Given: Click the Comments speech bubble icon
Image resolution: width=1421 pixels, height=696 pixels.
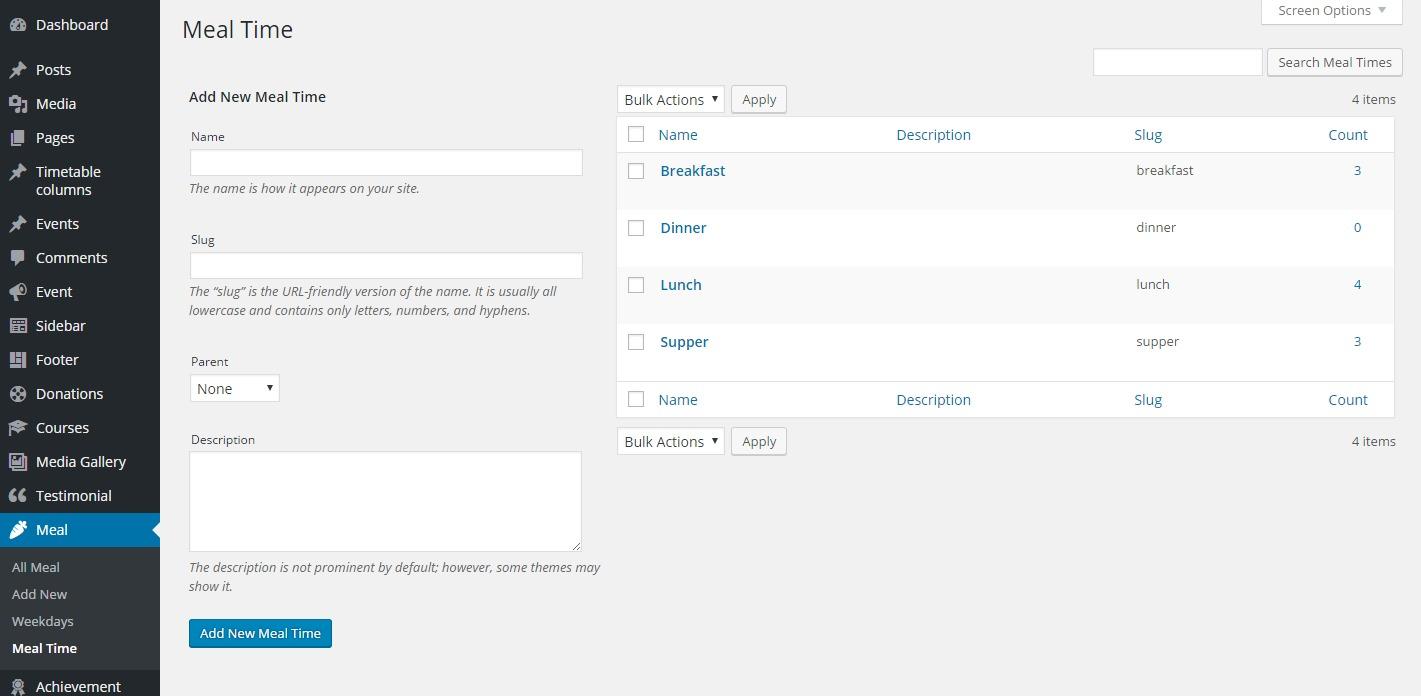Looking at the screenshot, I should pyautogui.click(x=17, y=258).
